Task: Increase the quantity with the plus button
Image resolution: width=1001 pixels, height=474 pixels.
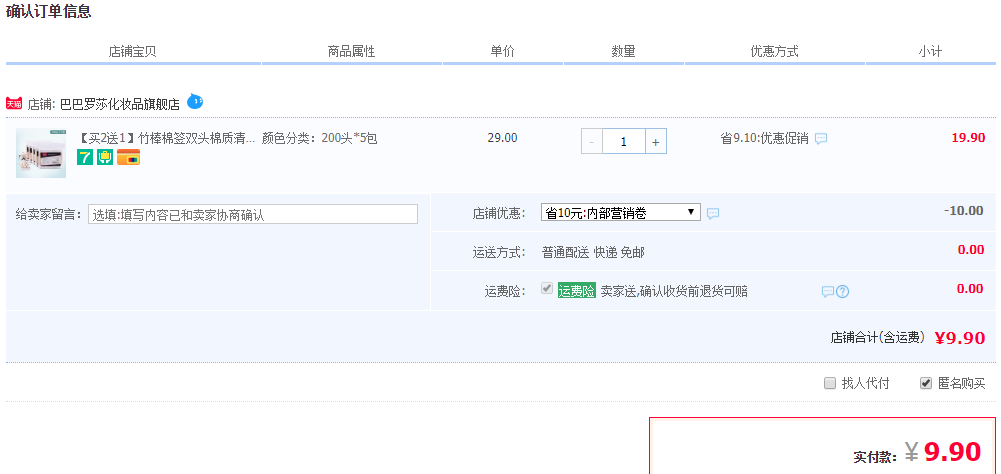Action: (656, 142)
